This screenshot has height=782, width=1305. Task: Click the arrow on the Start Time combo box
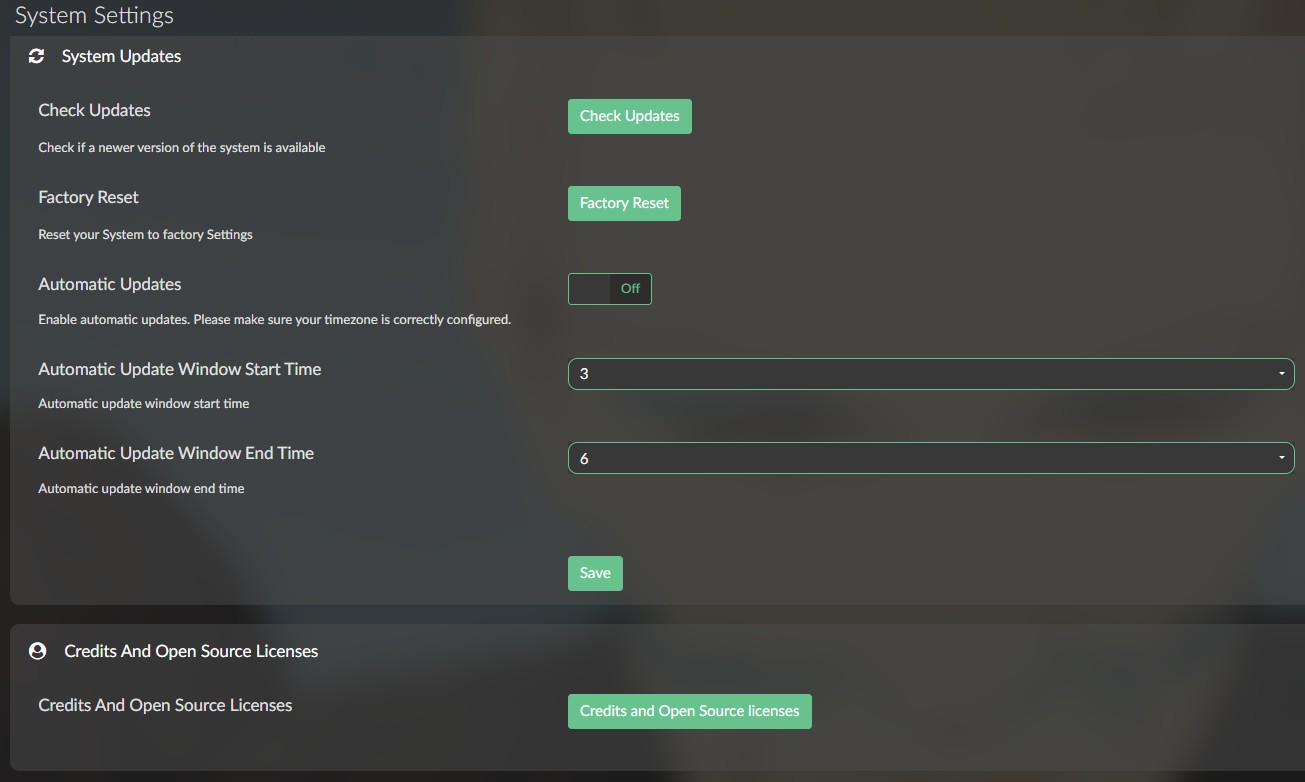click(1281, 374)
